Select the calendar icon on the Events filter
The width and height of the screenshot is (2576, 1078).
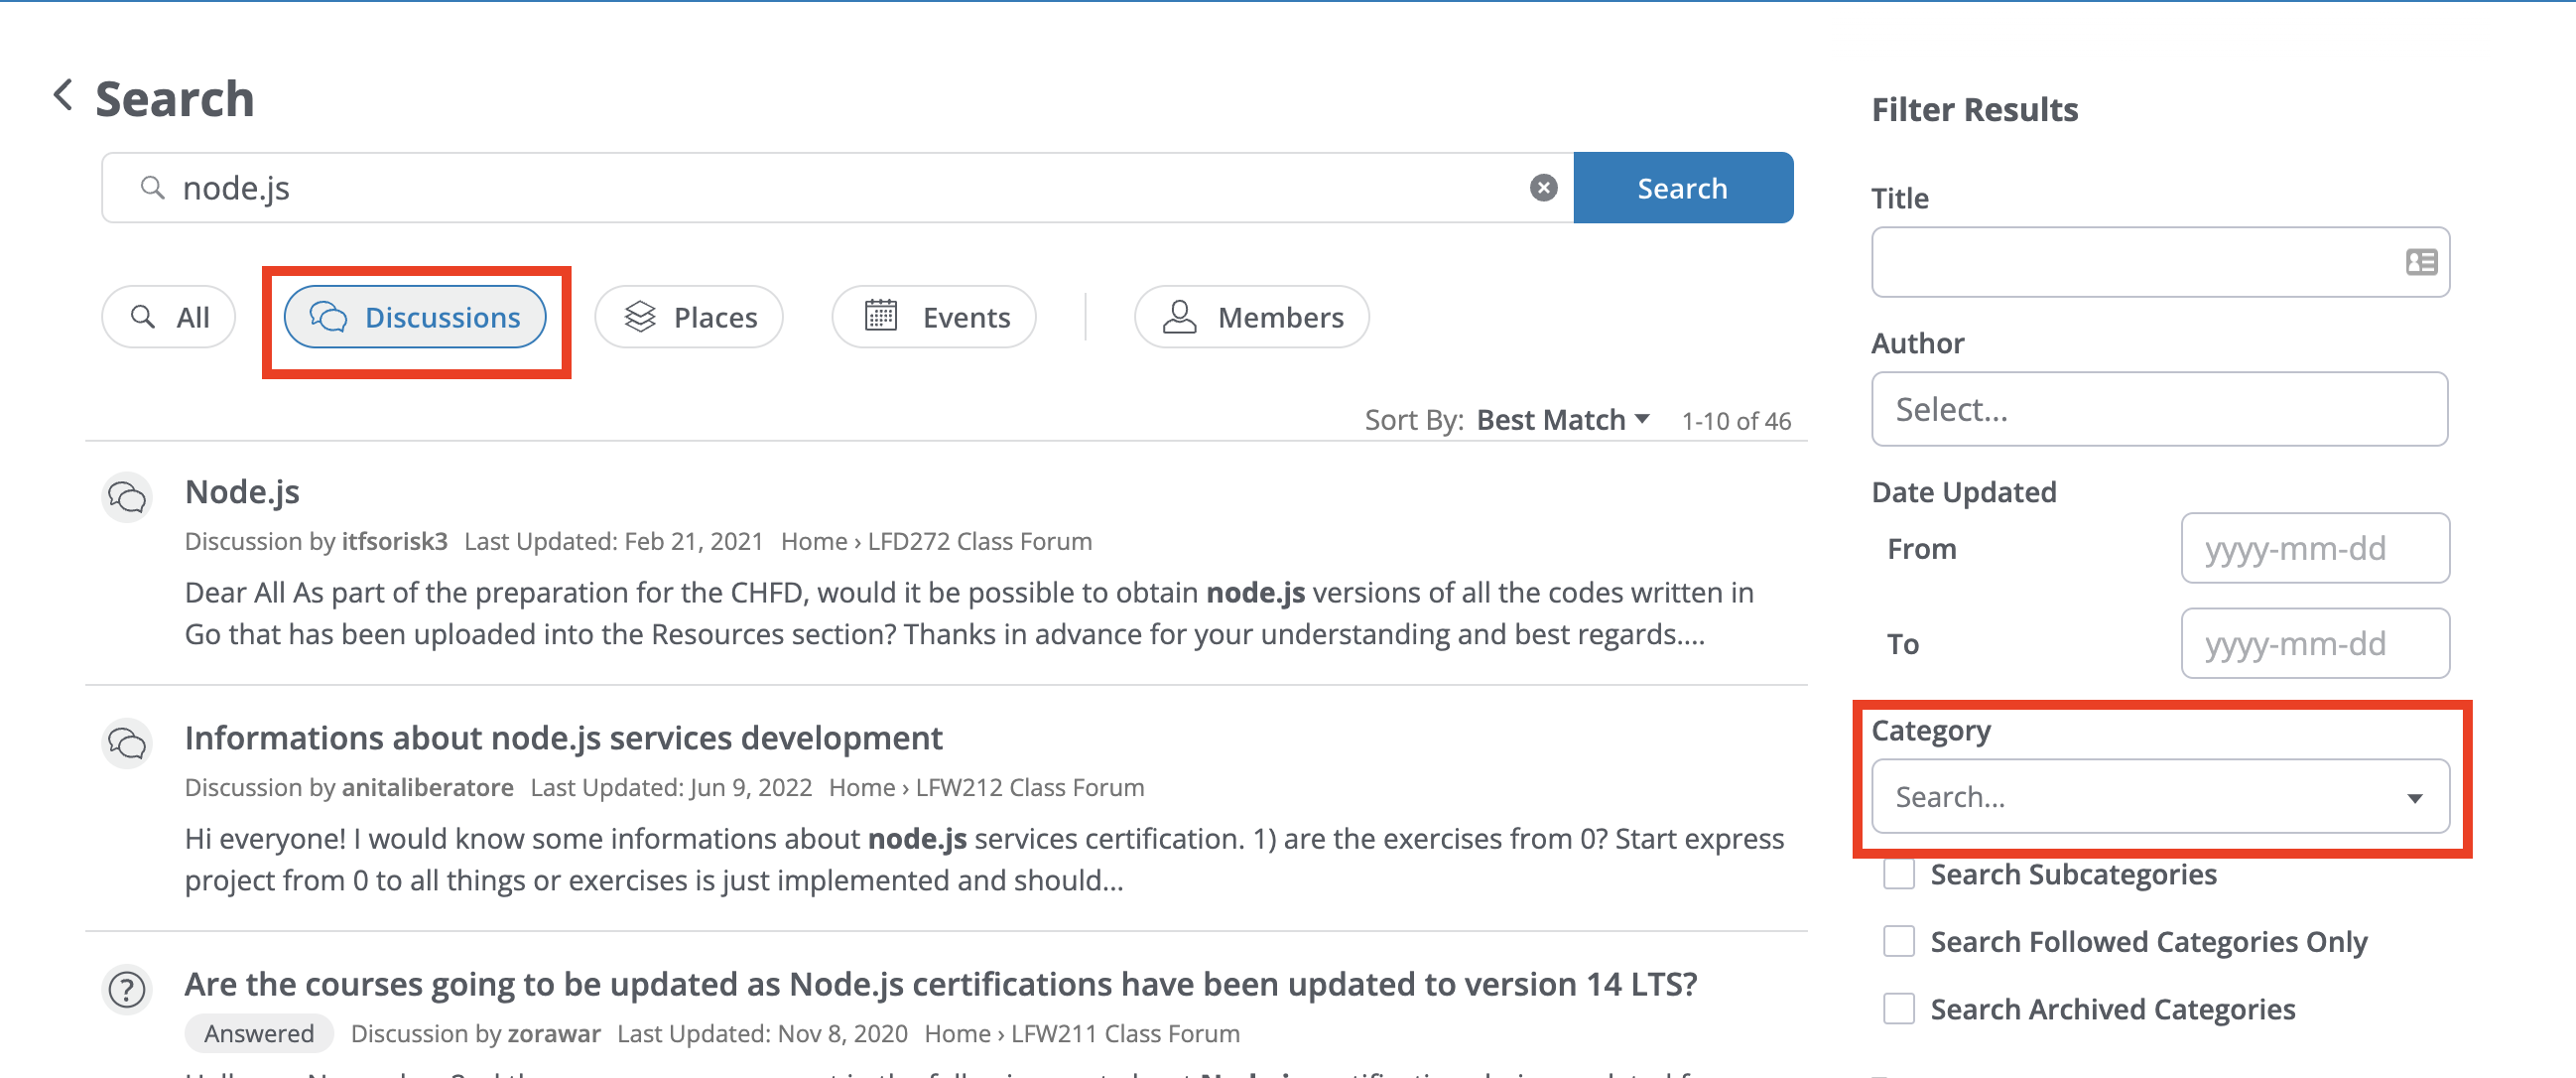coord(879,316)
